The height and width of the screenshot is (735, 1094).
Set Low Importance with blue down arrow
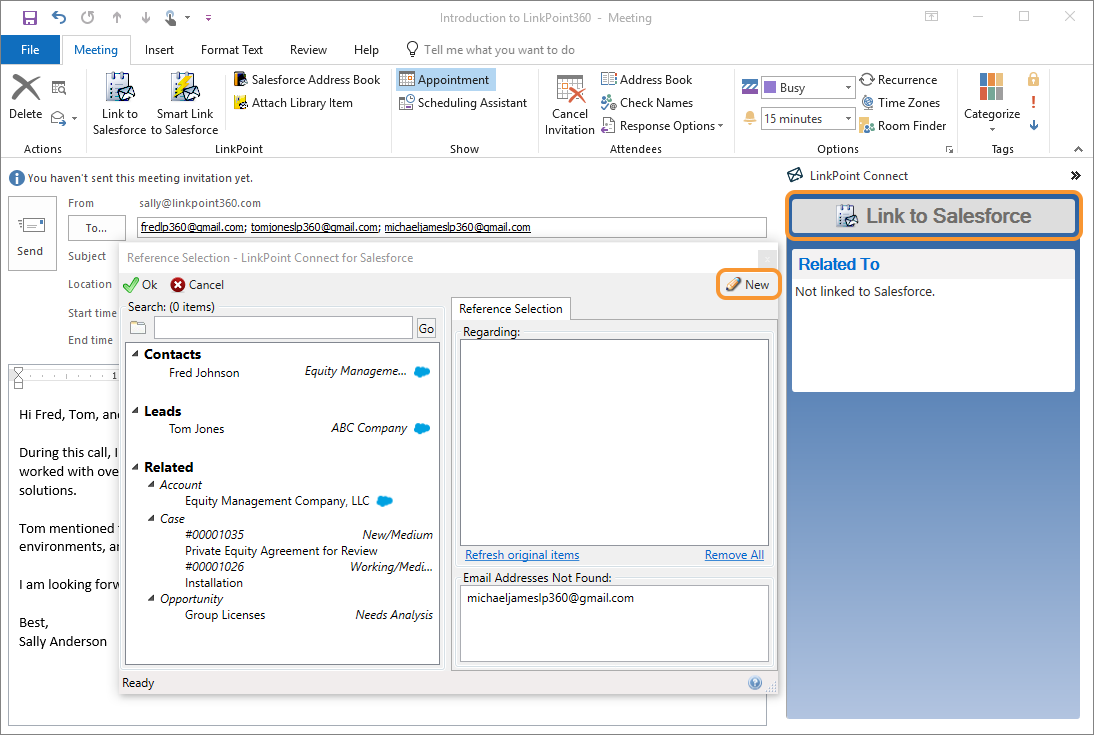click(x=1033, y=125)
